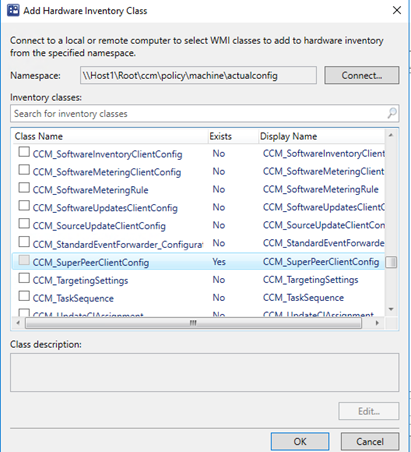This screenshot has height=452, width=411.
Task: Enable CCM_SourceUpdateClientConfig class checkbox
Action: click(x=24, y=224)
